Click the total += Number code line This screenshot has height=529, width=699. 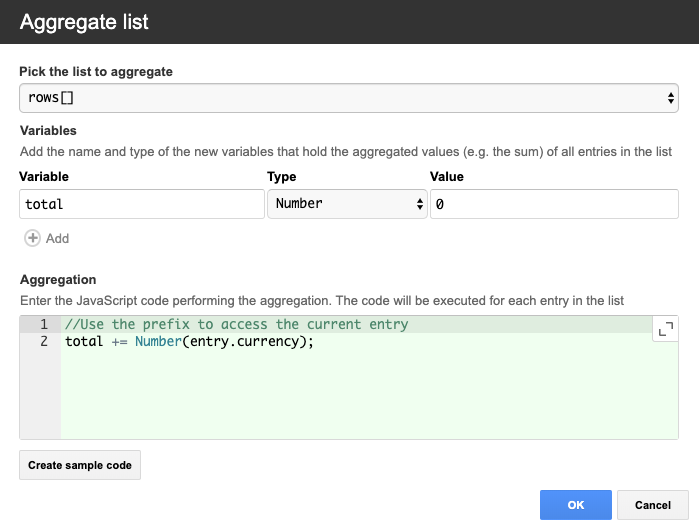(x=189, y=341)
